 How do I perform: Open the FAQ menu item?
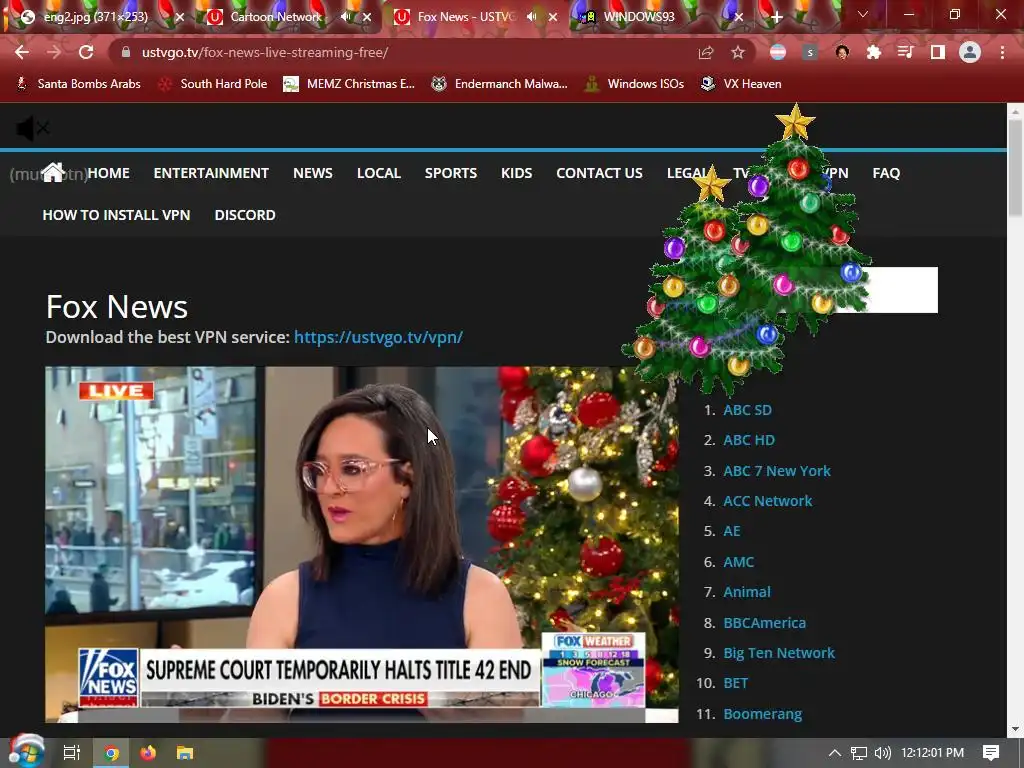pos(886,173)
